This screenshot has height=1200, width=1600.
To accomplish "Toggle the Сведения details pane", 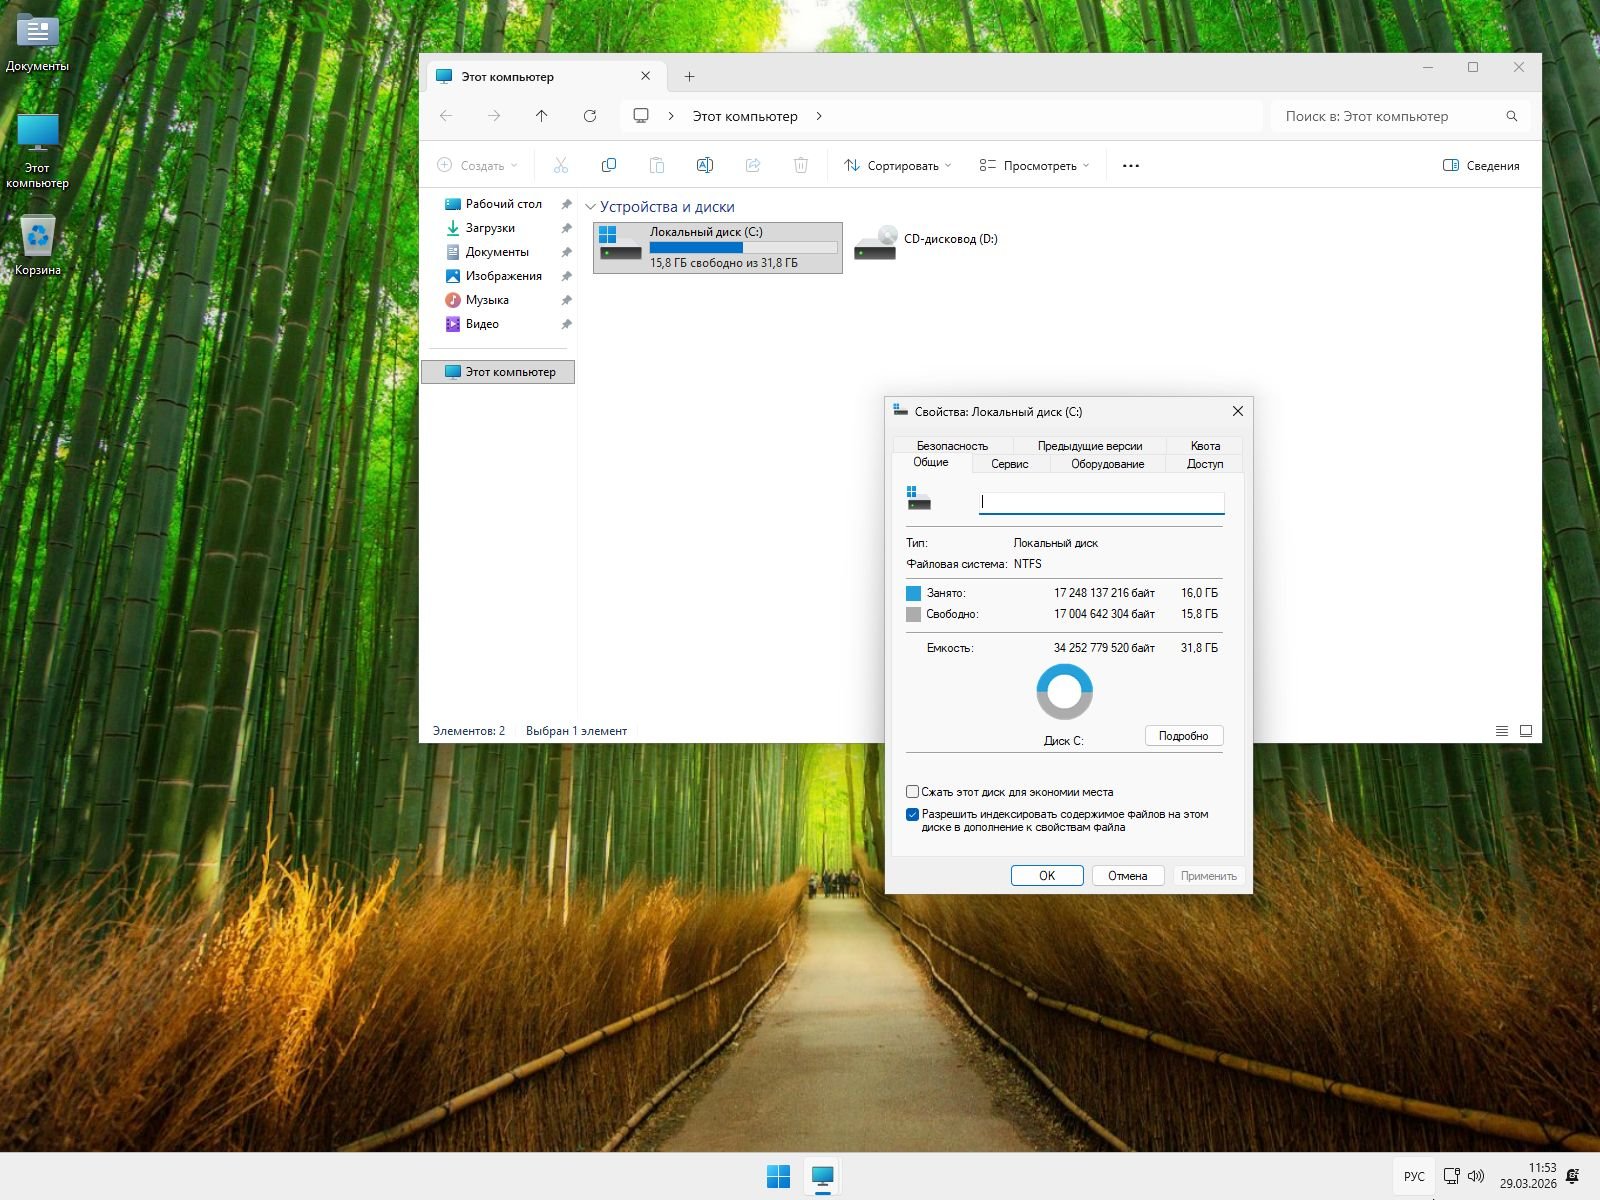I will pyautogui.click(x=1481, y=166).
